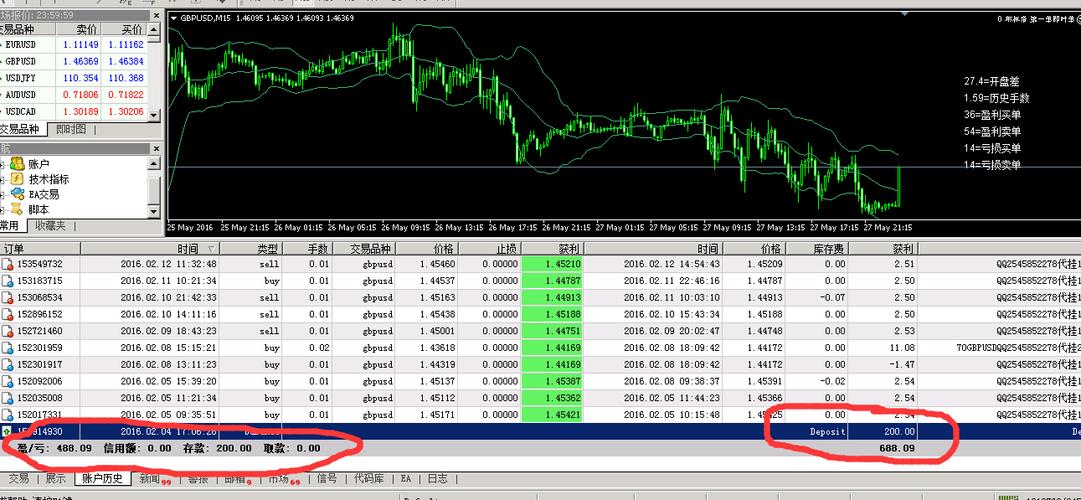Sort by the 手数 lots column header
This screenshot has height=500, width=1081.
307,248
